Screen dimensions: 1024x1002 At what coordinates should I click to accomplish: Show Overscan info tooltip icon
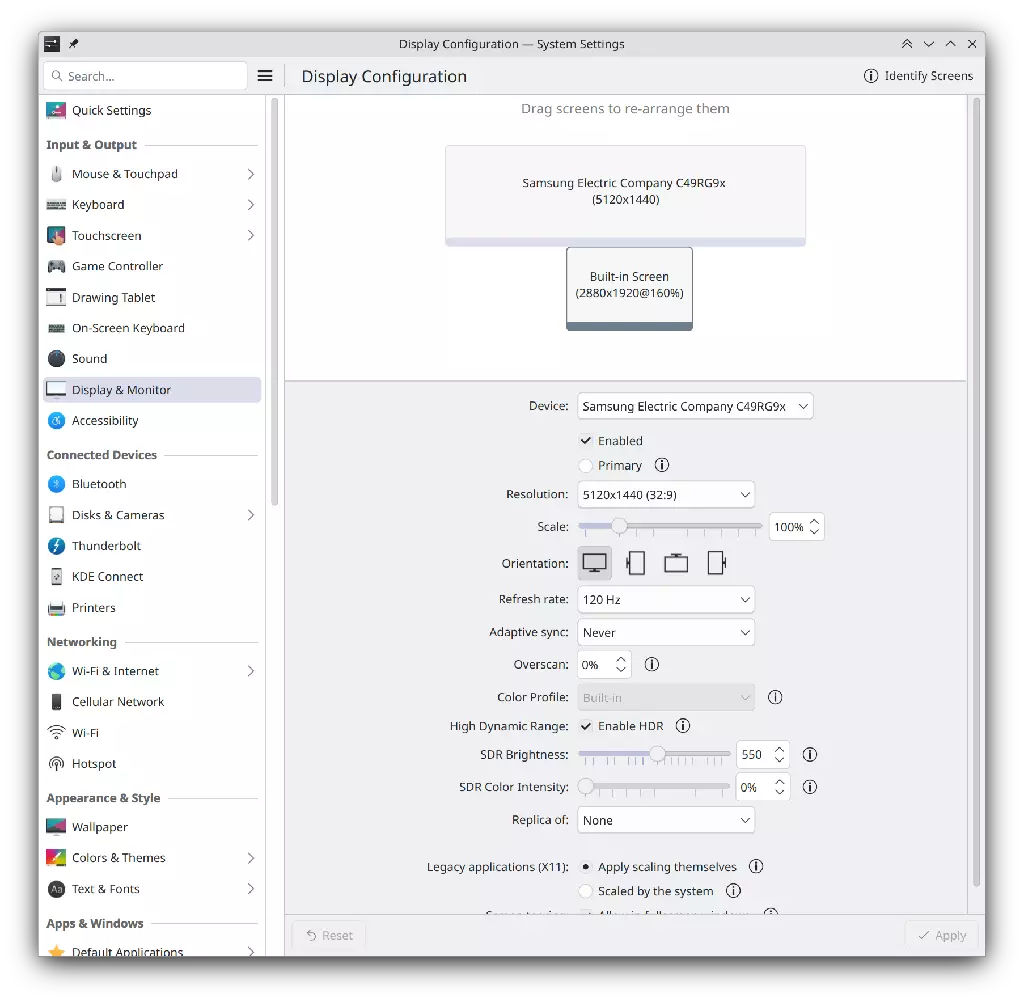coord(652,664)
